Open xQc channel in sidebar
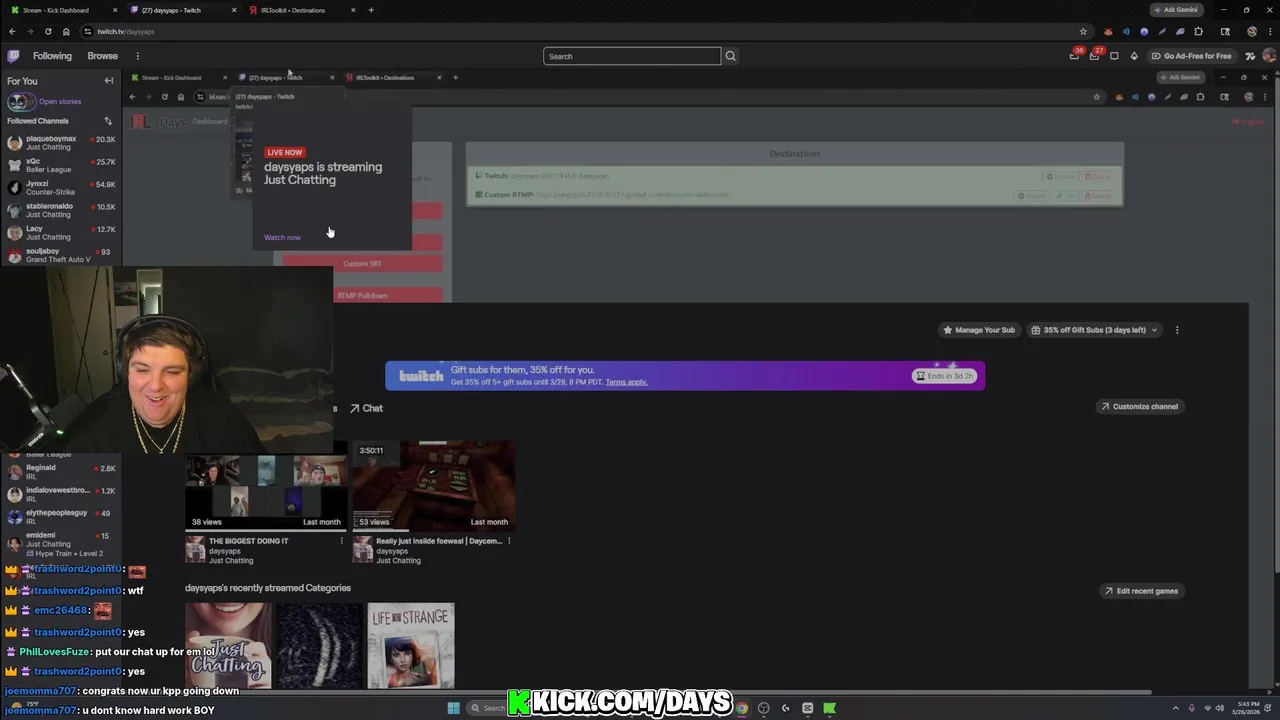This screenshot has height=720, width=1280. click(x=60, y=165)
